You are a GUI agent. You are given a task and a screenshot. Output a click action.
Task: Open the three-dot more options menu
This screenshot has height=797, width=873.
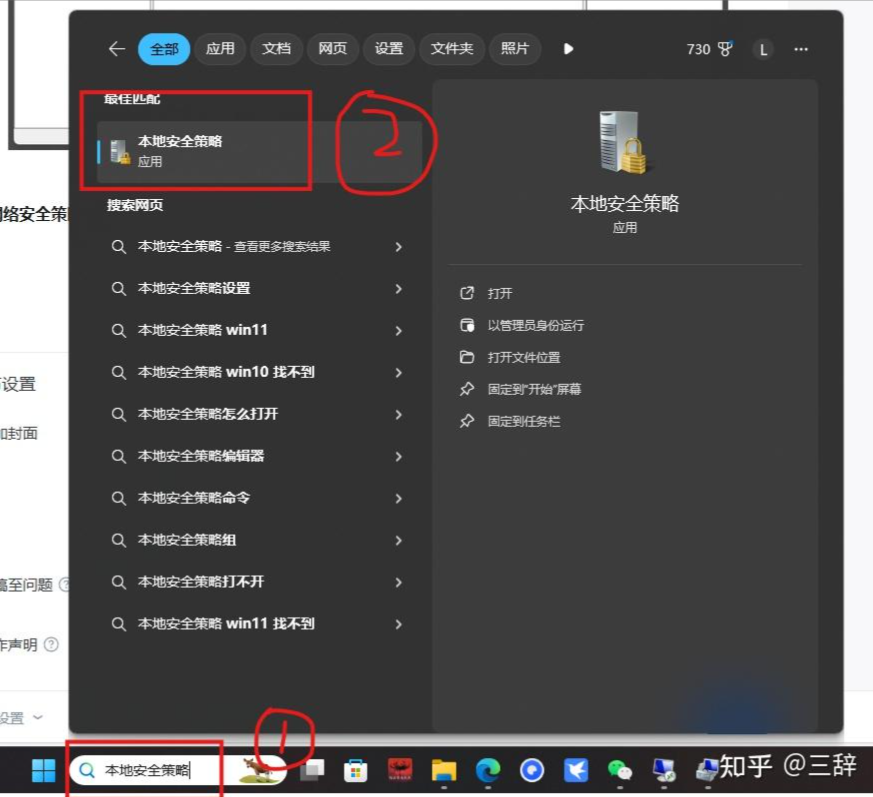pos(801,49)
